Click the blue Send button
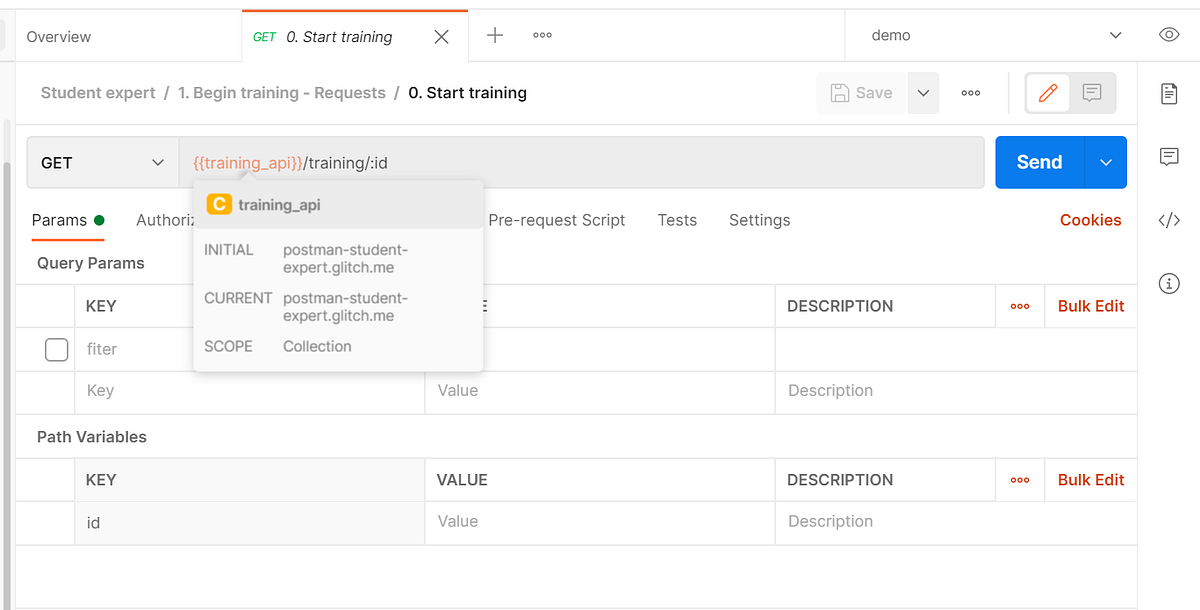Image resolution: width=1200 pixels, height=610 pixels. (x=1040, y=162)
